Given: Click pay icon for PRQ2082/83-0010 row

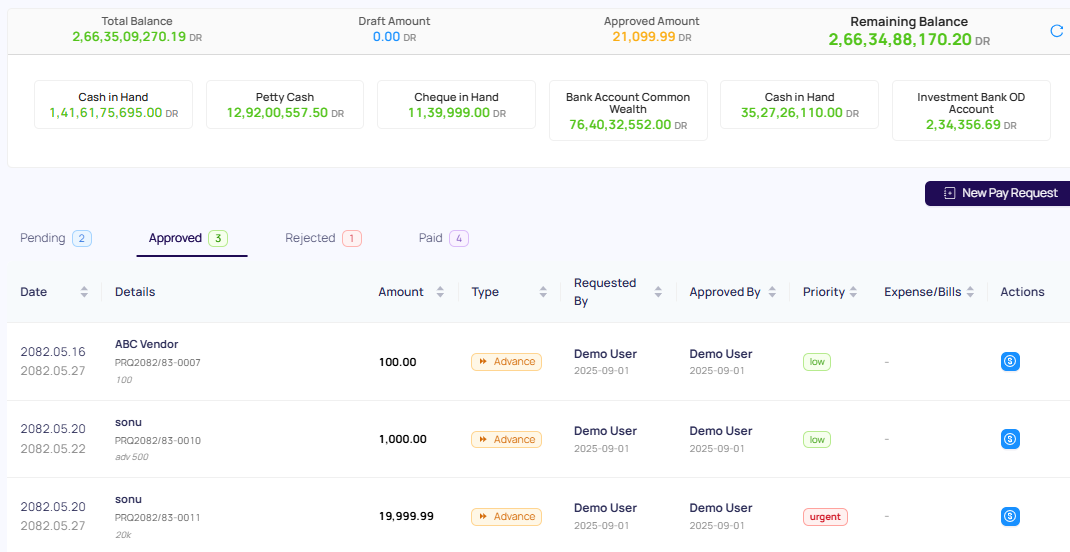Looking at the screenshot, I should point(1010,439).
